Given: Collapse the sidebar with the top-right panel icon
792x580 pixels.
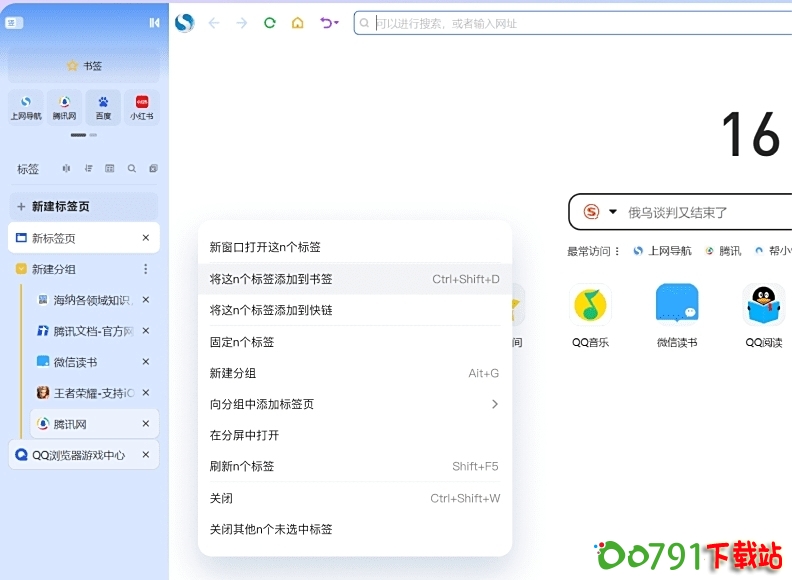Looking at the screenshot, I should tap(154, 22).
